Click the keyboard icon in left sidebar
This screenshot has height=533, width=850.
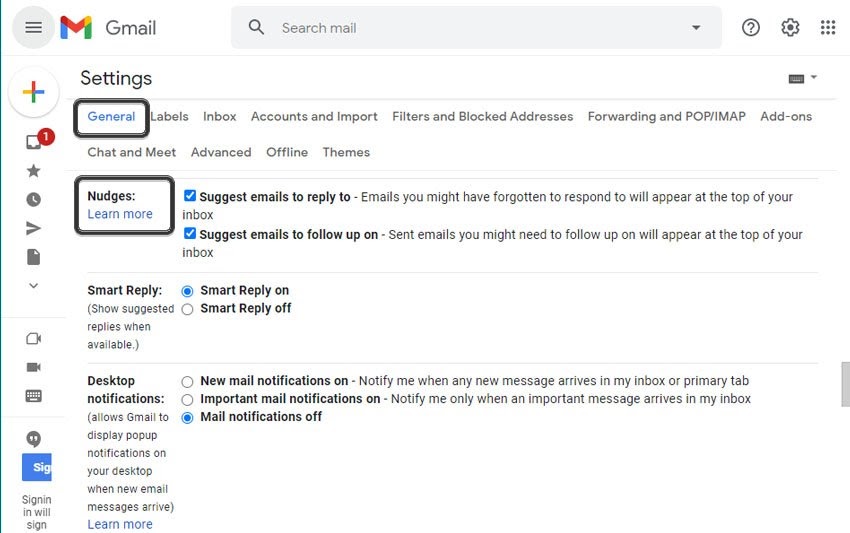[x=34, y=396]
